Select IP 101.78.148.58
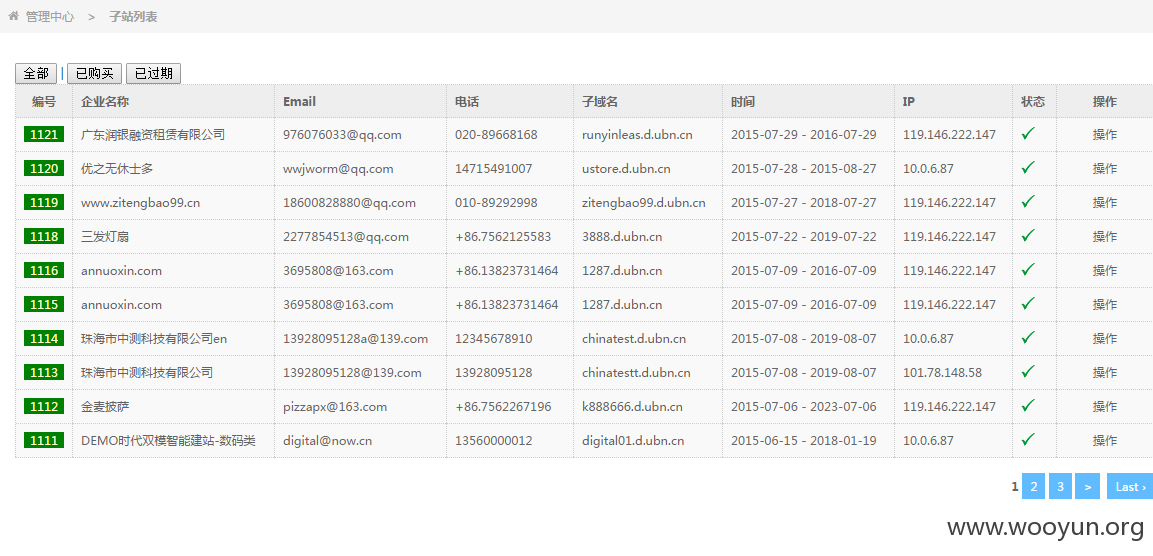 coord(942,372)
